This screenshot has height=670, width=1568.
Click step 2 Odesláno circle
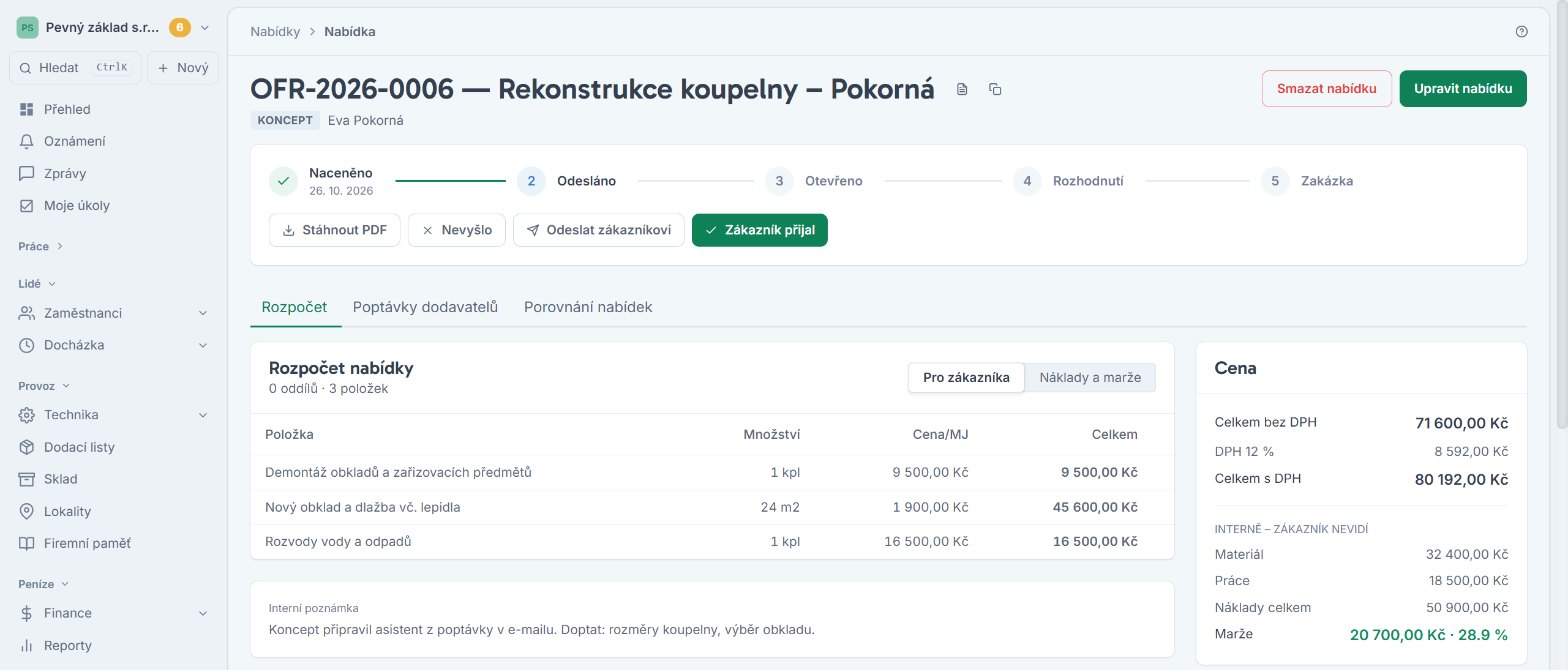click(532, 181)
